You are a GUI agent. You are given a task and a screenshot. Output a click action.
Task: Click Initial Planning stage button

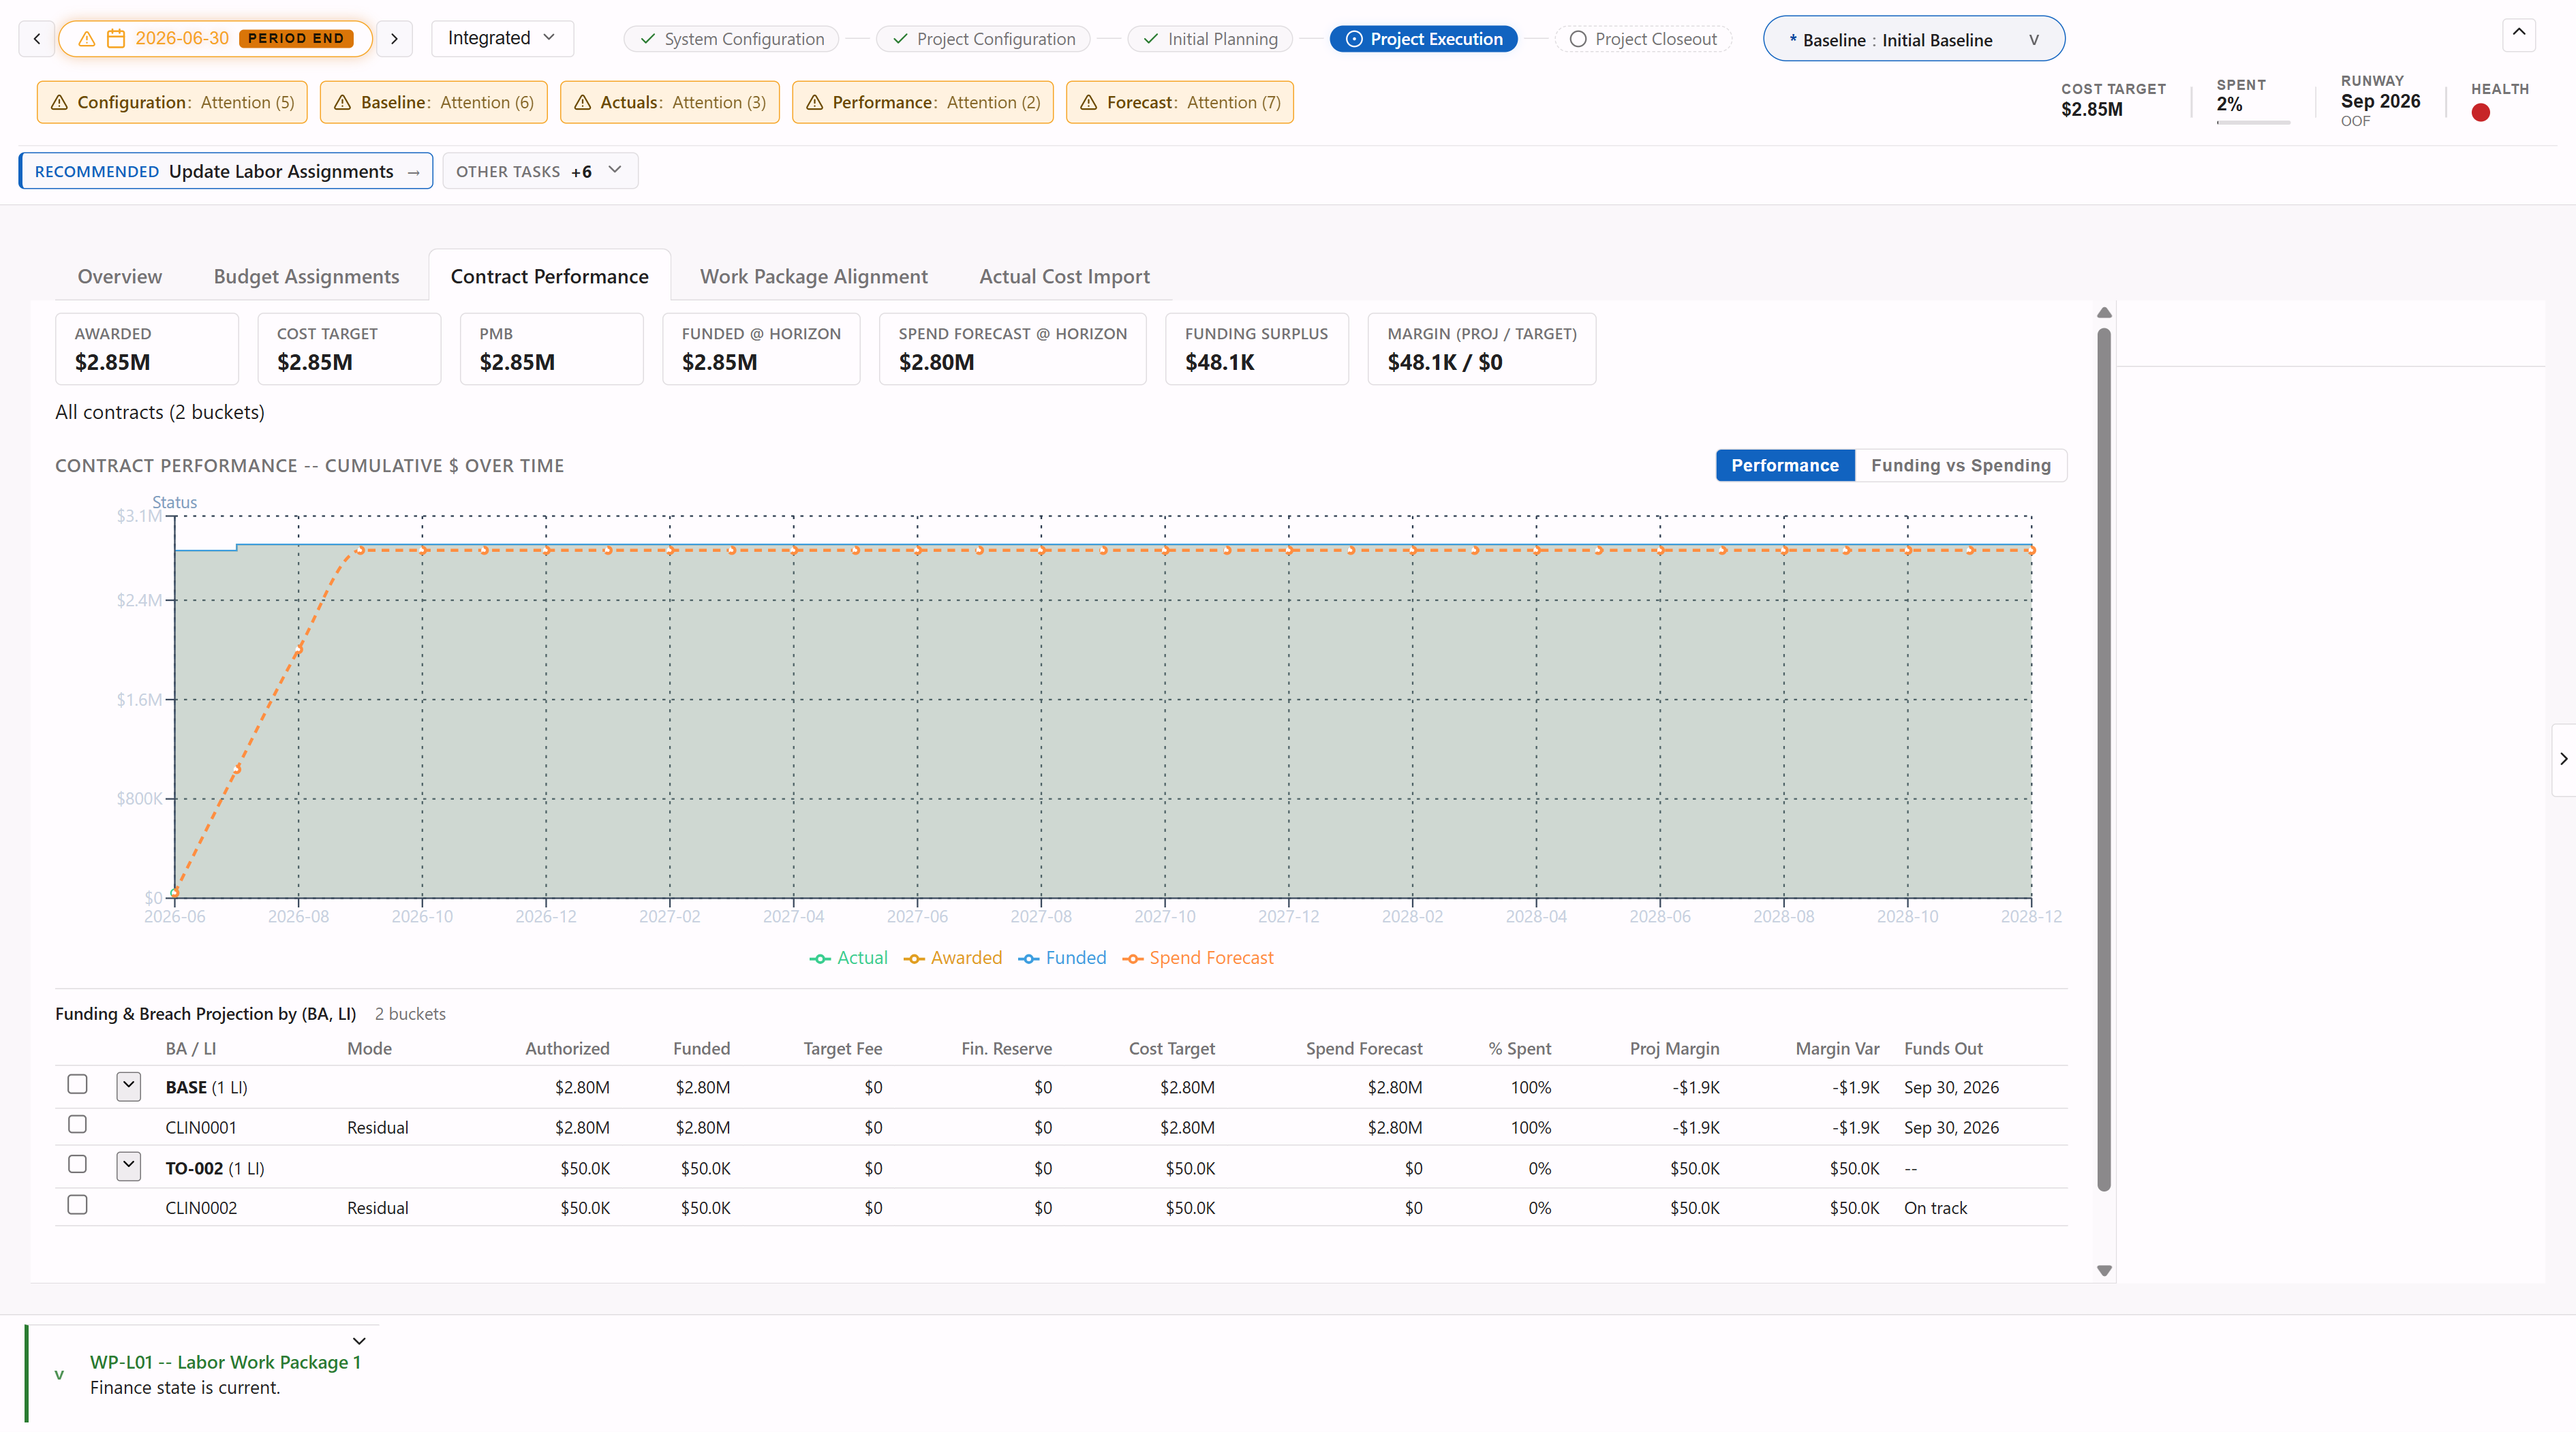[x=1210, y=39]
